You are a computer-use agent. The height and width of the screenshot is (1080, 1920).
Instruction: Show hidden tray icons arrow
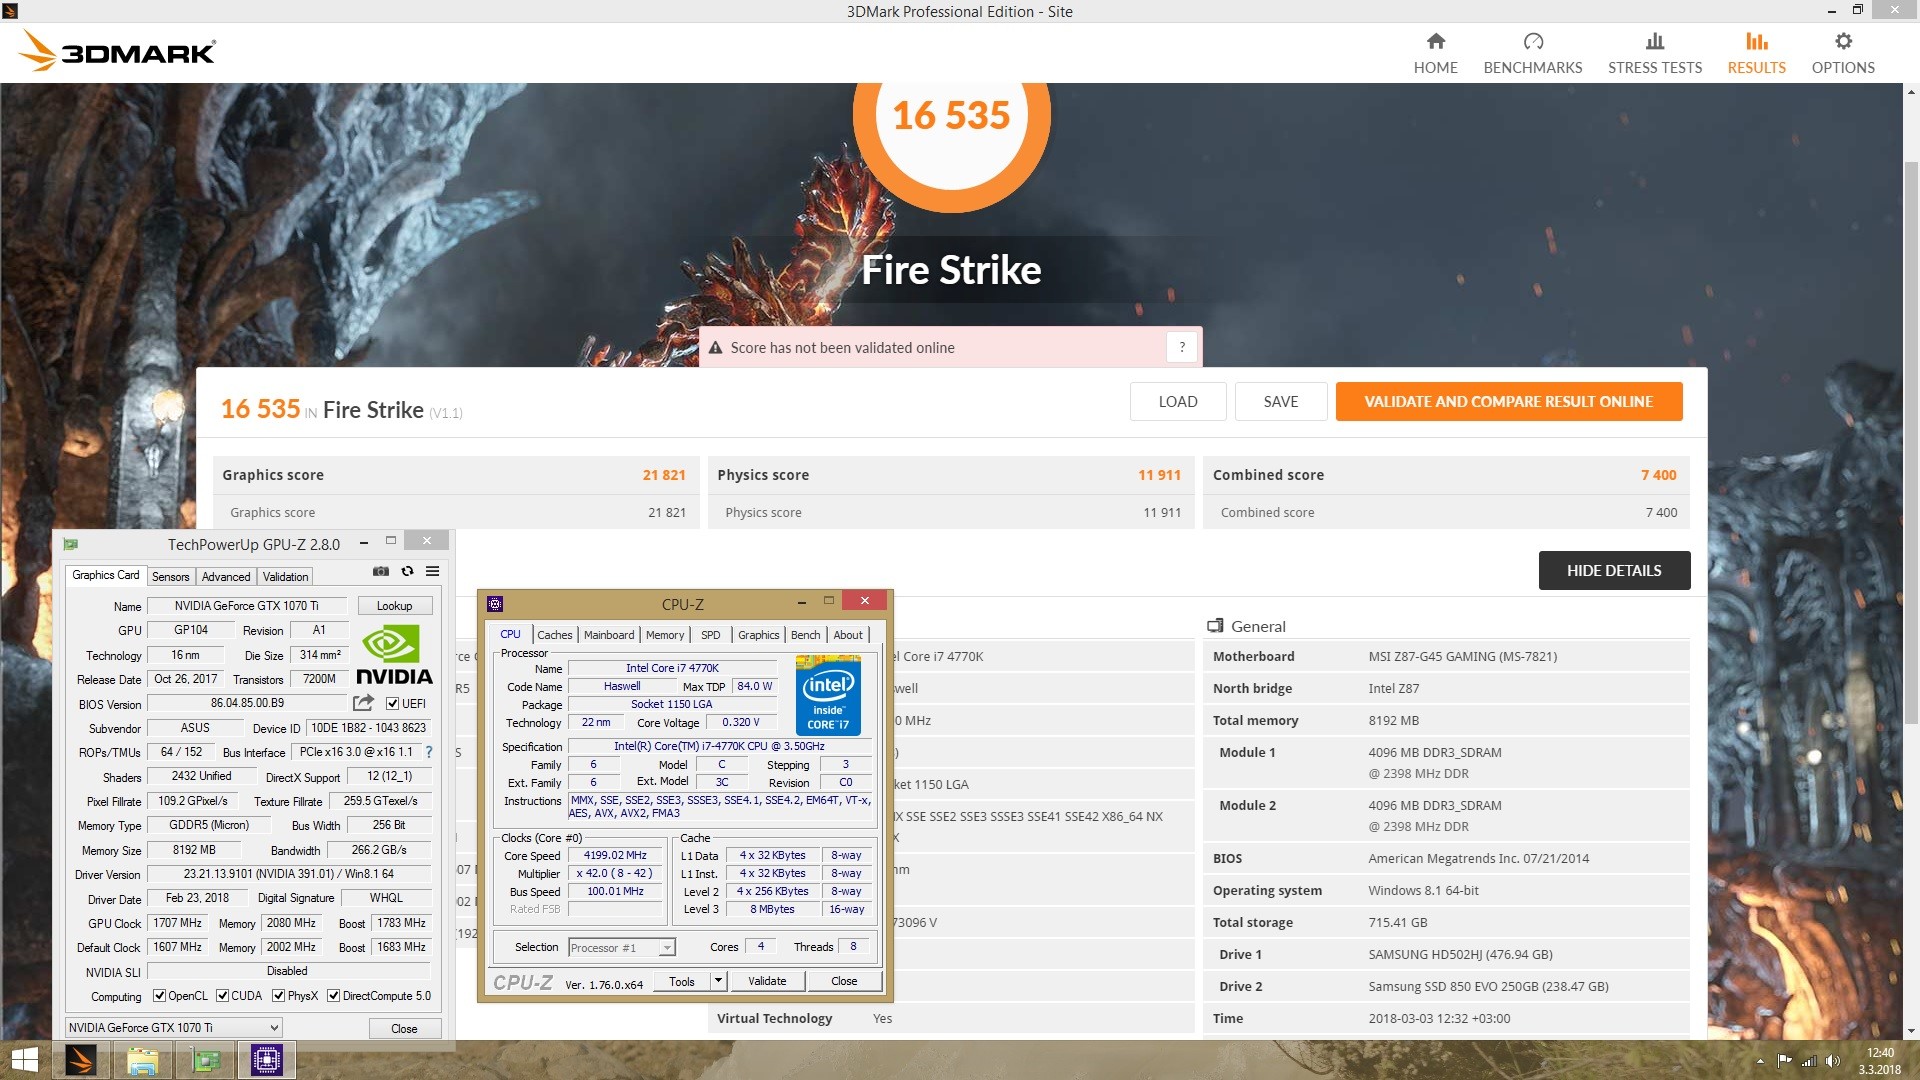pyautogui.click(x=1760, y=1061)
